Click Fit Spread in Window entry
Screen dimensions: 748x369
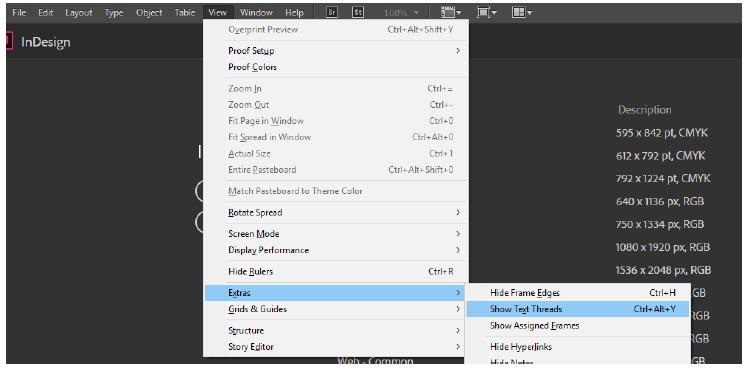click(x=336, y=137)
